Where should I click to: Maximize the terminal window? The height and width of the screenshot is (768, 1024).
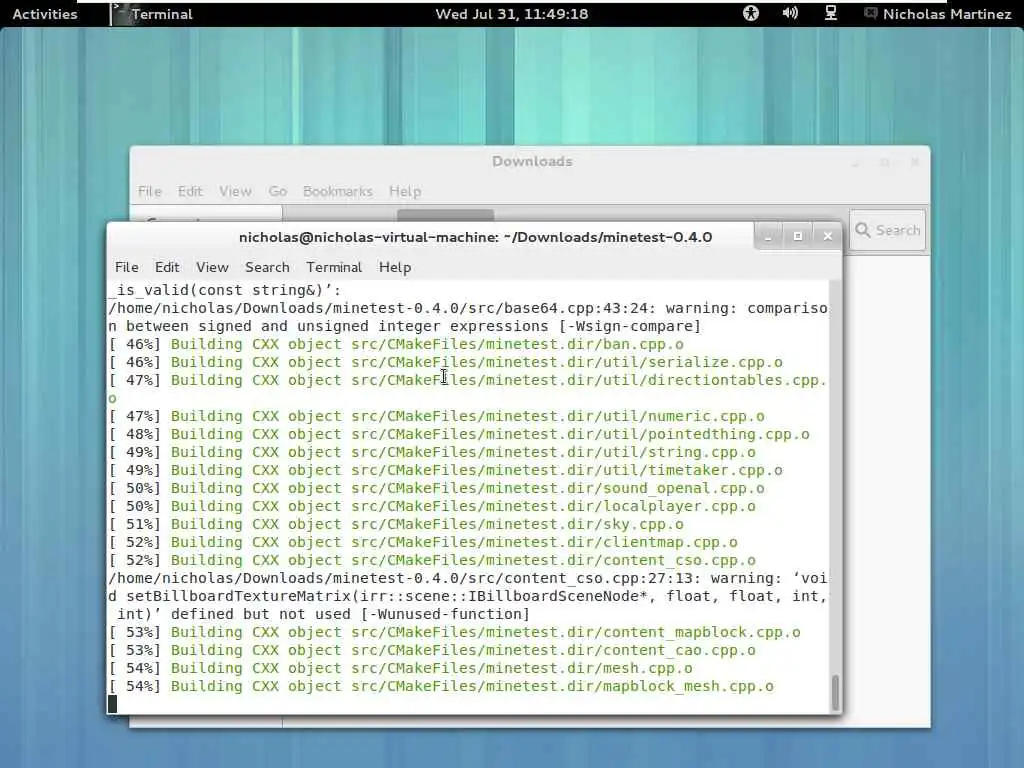point(798,236)
